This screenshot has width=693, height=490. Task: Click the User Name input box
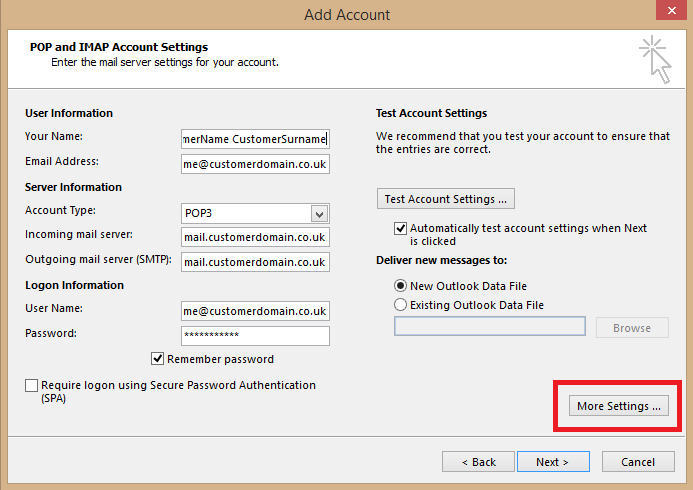pyautogui.click(x=255, y=311)
